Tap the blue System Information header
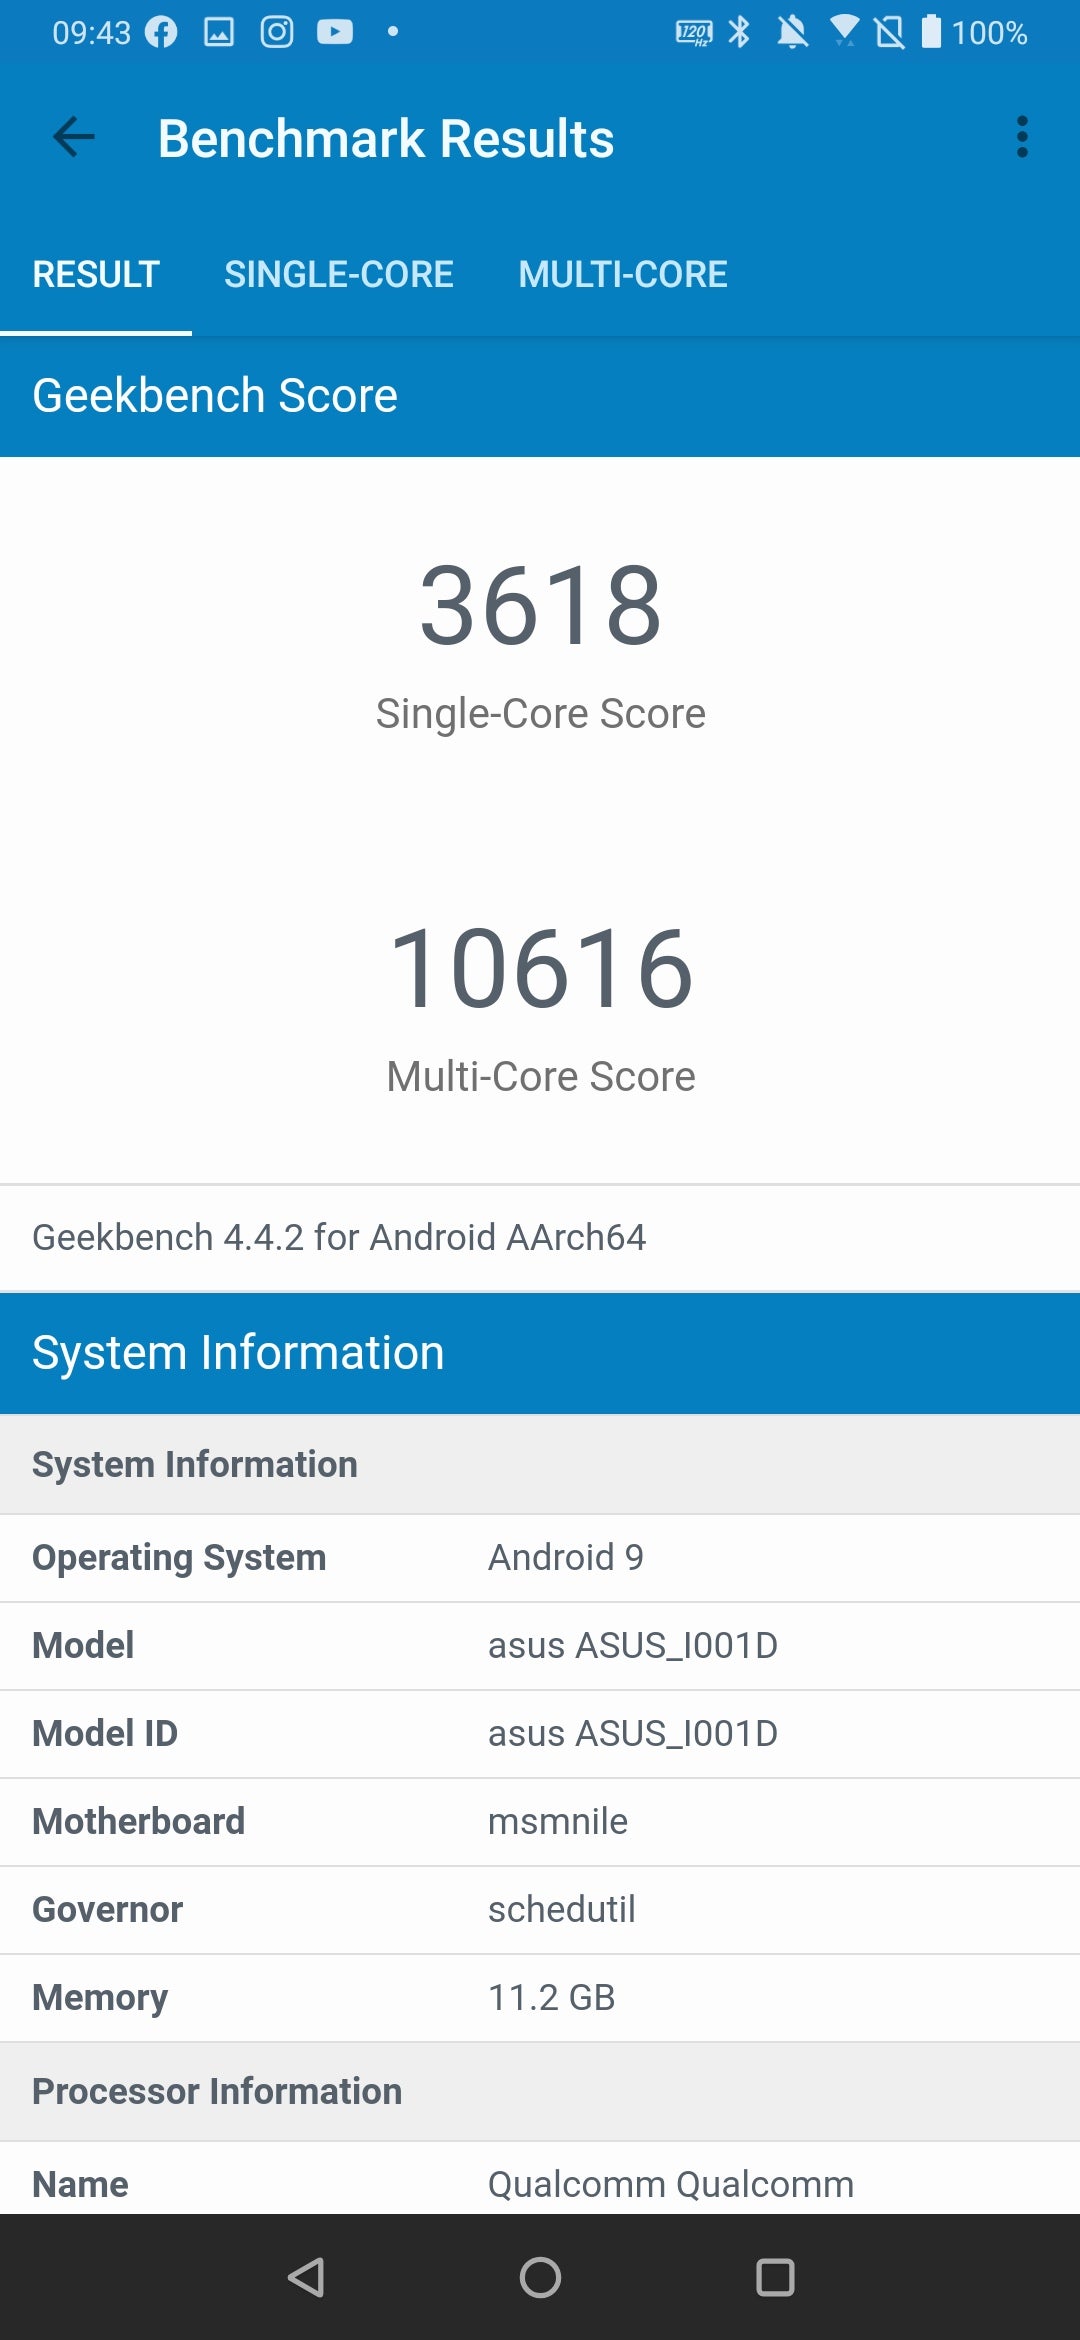This screenshot has width=1080, height=2340. pos(540,1353)
